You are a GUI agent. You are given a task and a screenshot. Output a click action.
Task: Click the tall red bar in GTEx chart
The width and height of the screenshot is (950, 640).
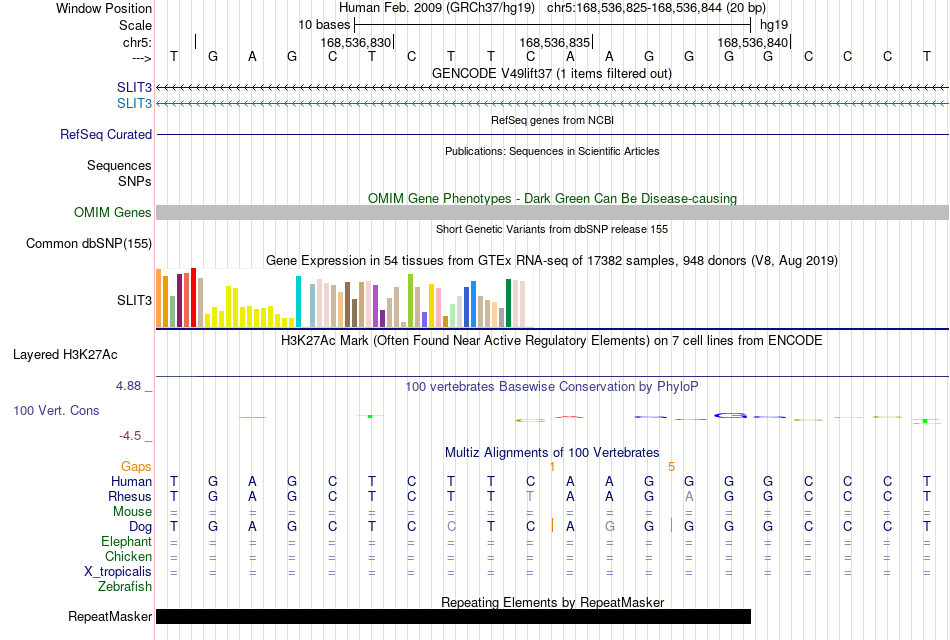click(193, 298)
